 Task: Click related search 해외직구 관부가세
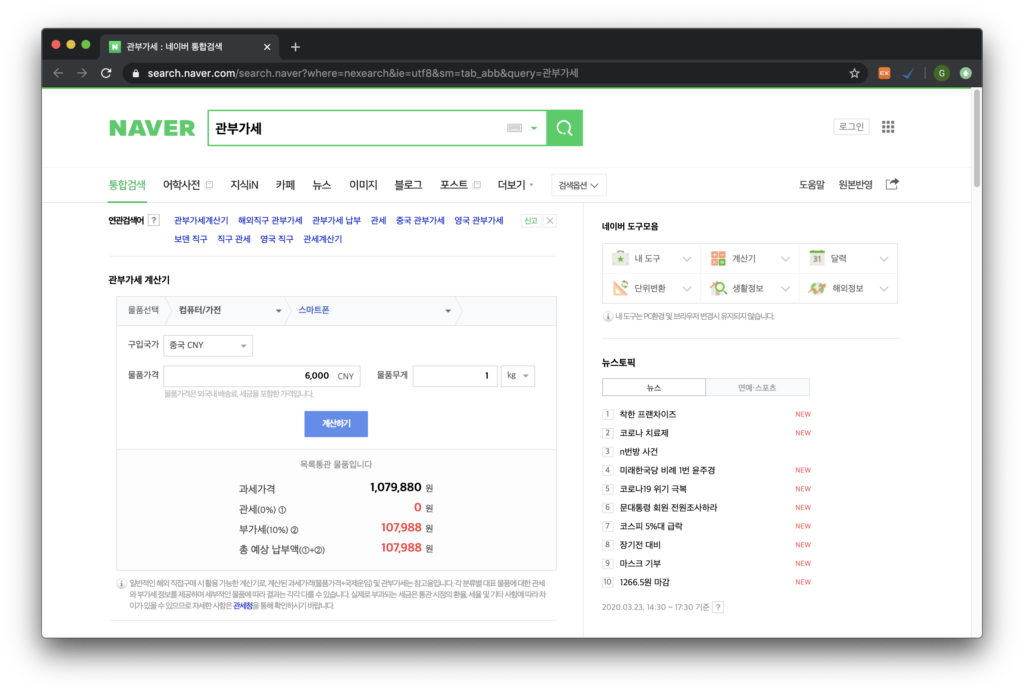coord(270,221)
